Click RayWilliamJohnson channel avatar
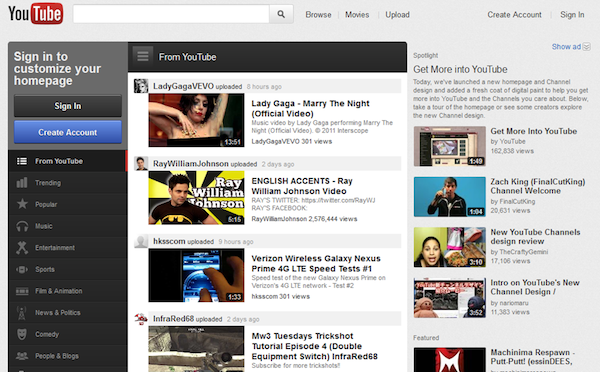The height and width of the screenshot is (372, 600). (141, 163)
